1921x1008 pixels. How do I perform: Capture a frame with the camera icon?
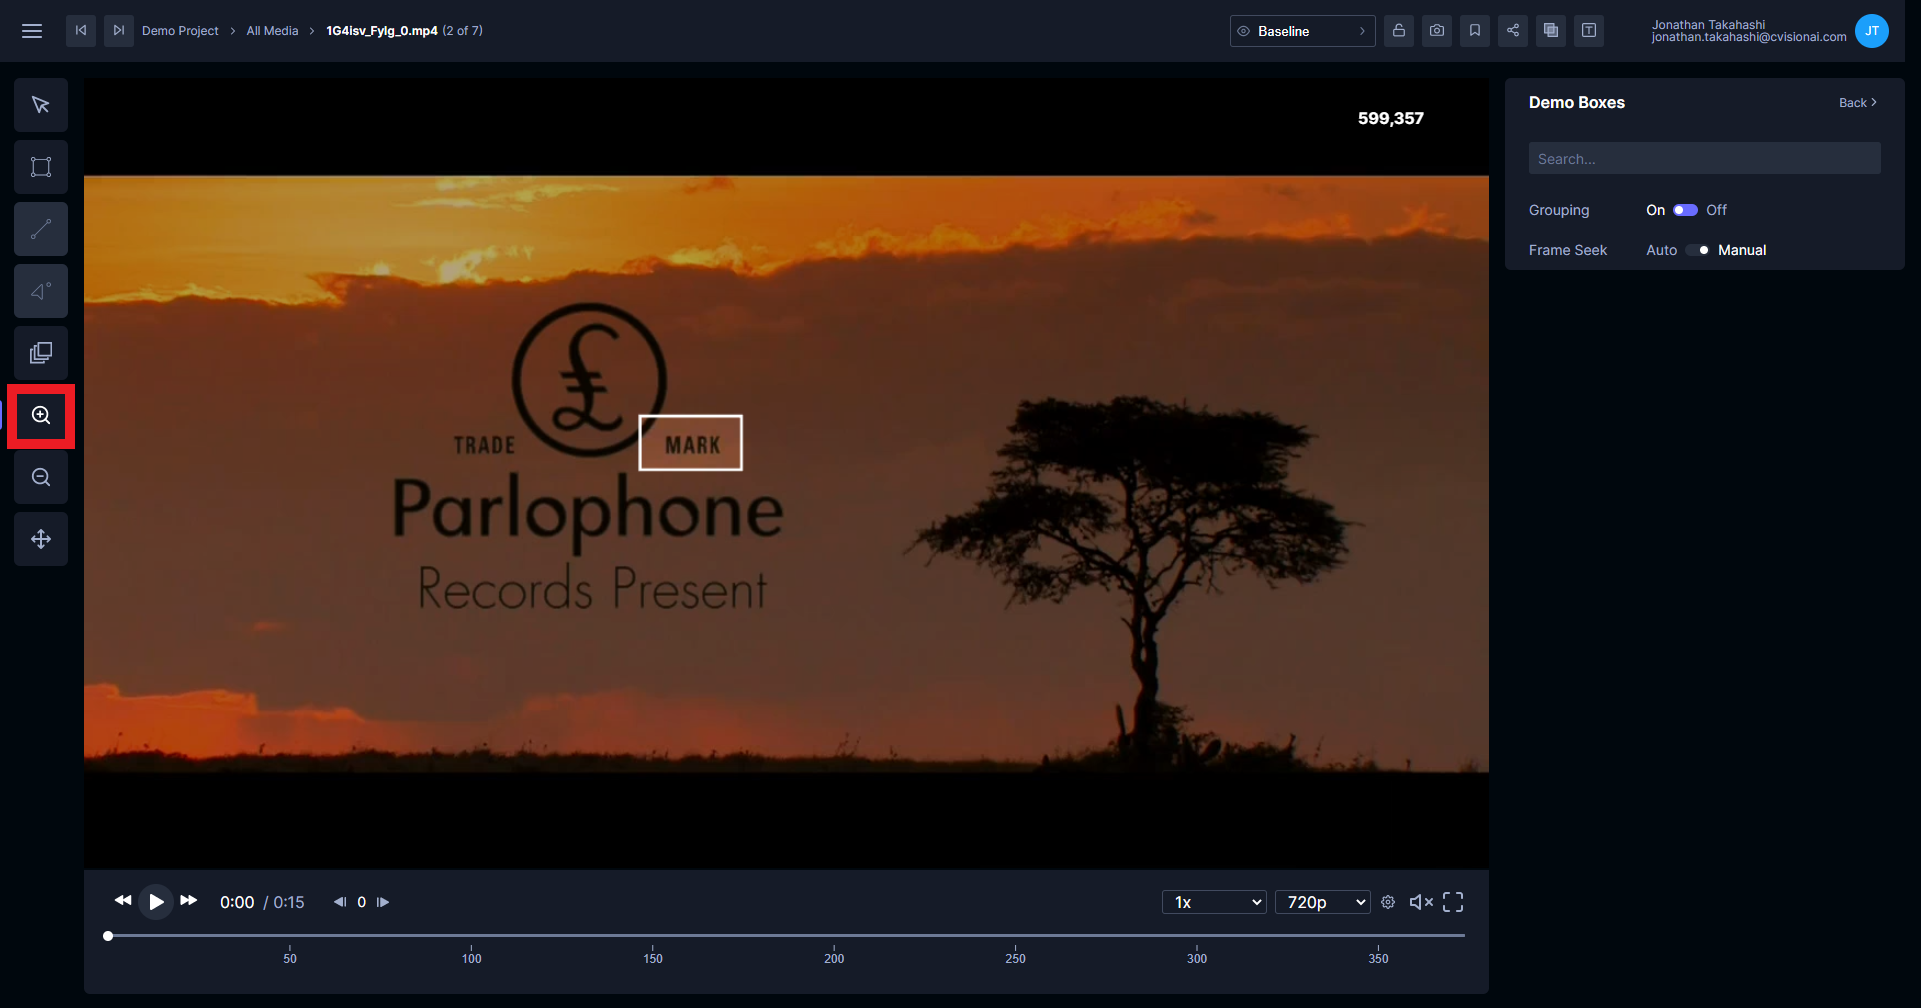pos(1437,31)
